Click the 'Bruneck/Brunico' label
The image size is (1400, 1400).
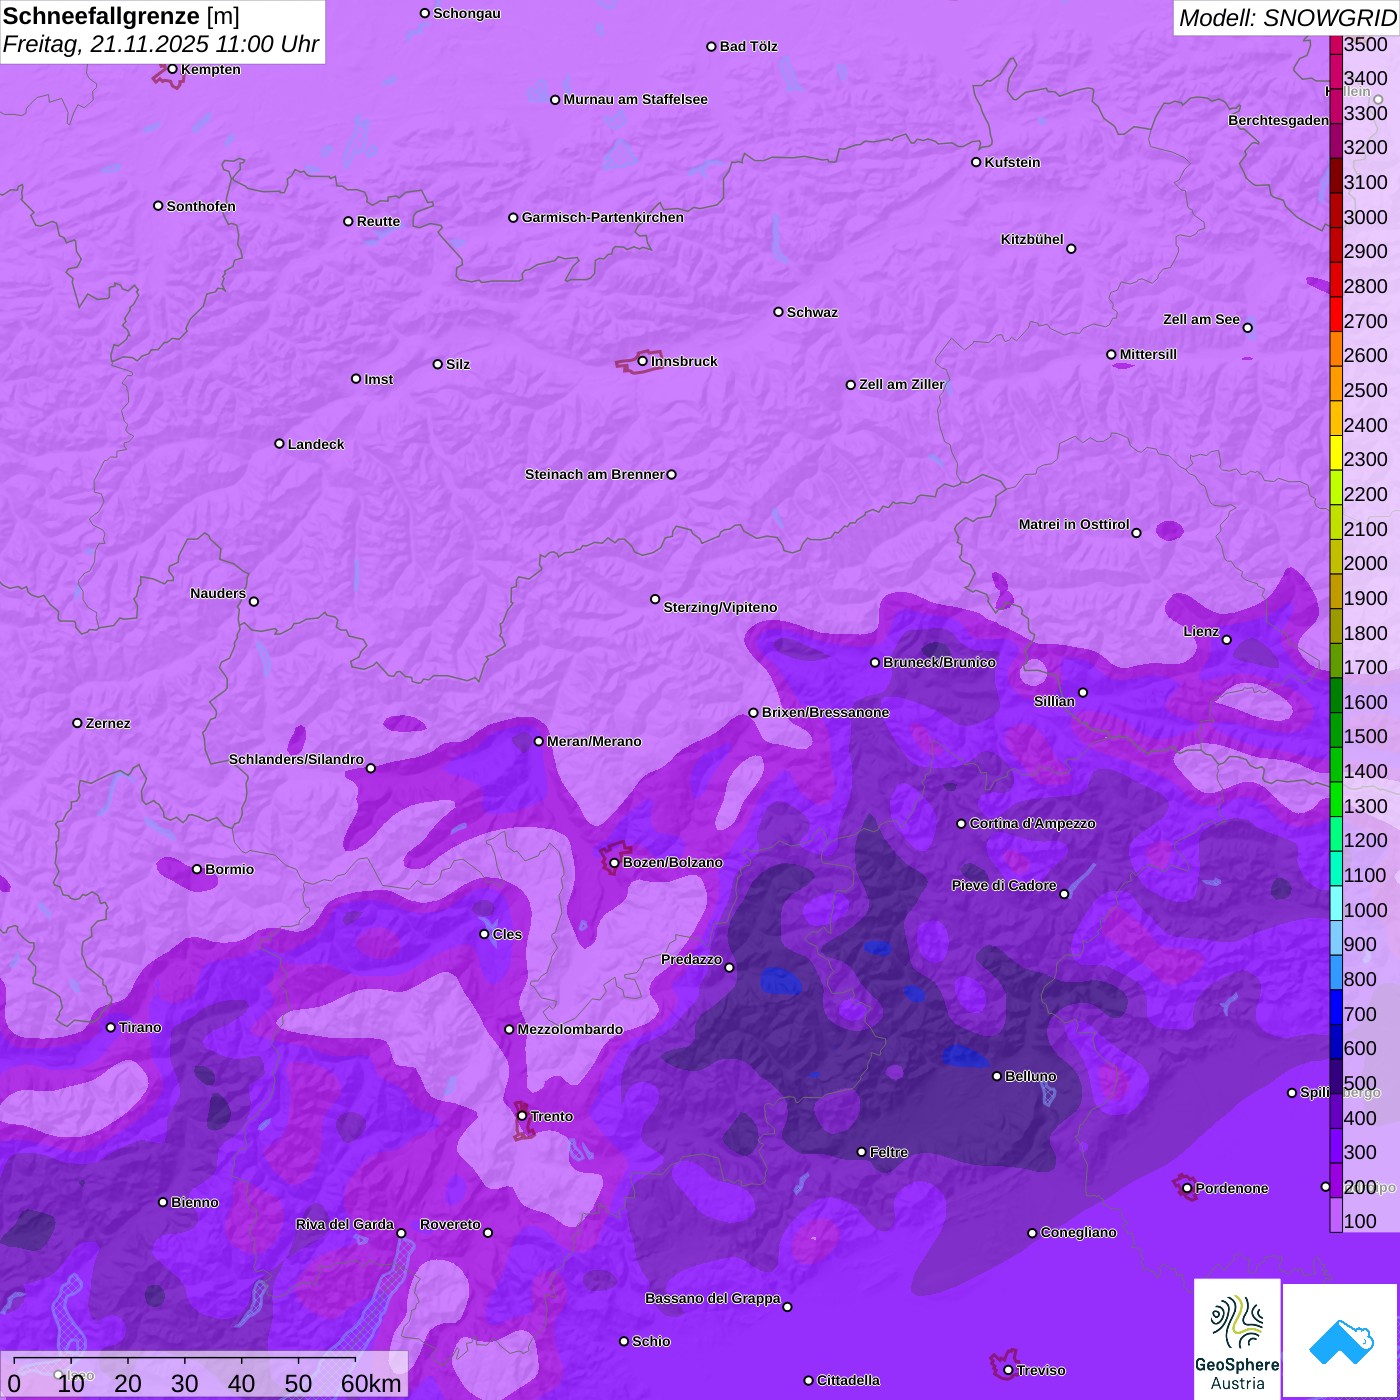[939, 662]
